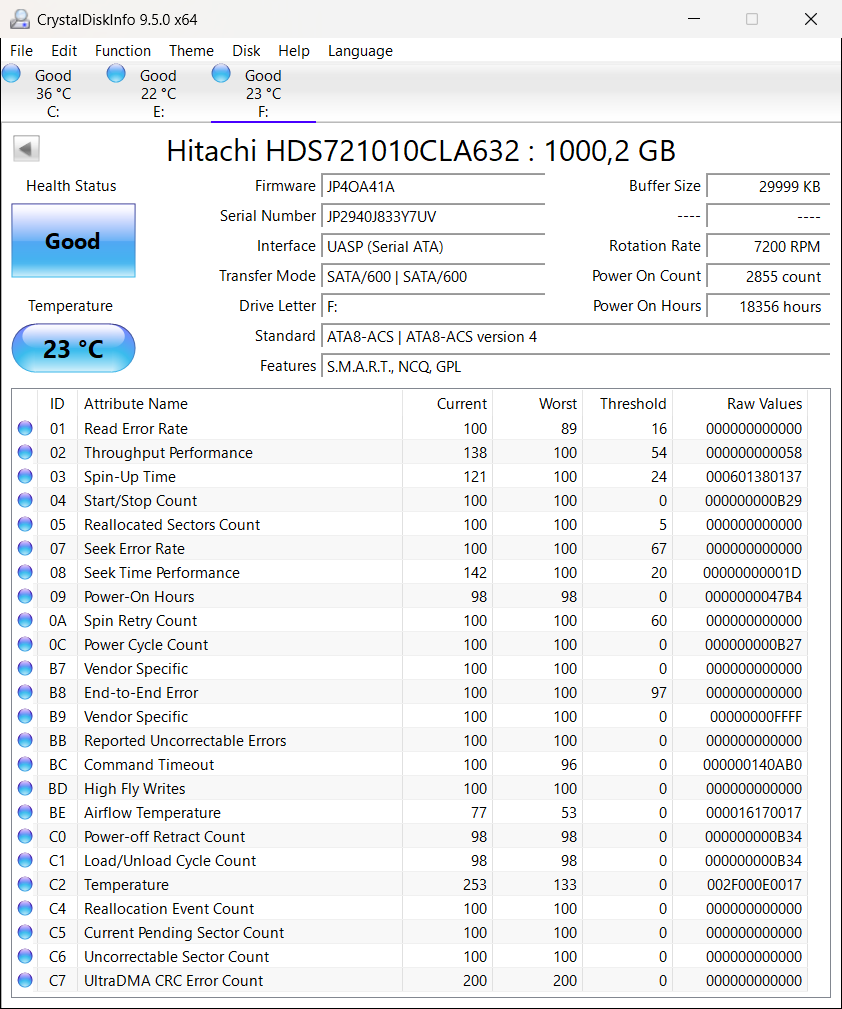Click the blue health dot above drive C:
The image size is (842, 1009).
click(11, 72)
